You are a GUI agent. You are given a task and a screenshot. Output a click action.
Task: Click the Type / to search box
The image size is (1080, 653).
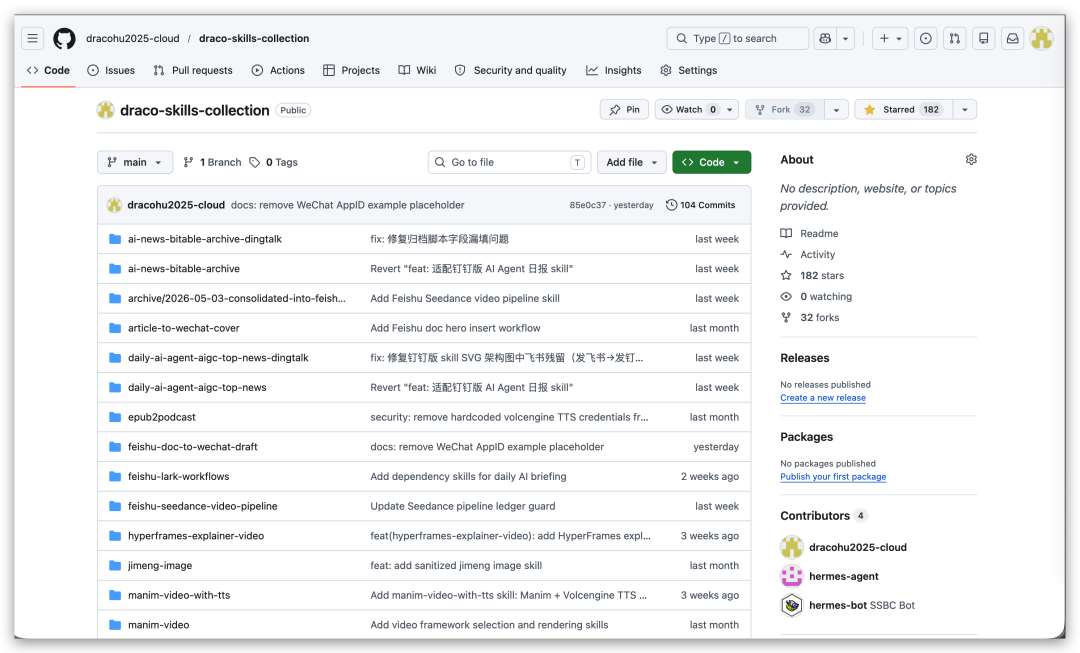point(738,39)
